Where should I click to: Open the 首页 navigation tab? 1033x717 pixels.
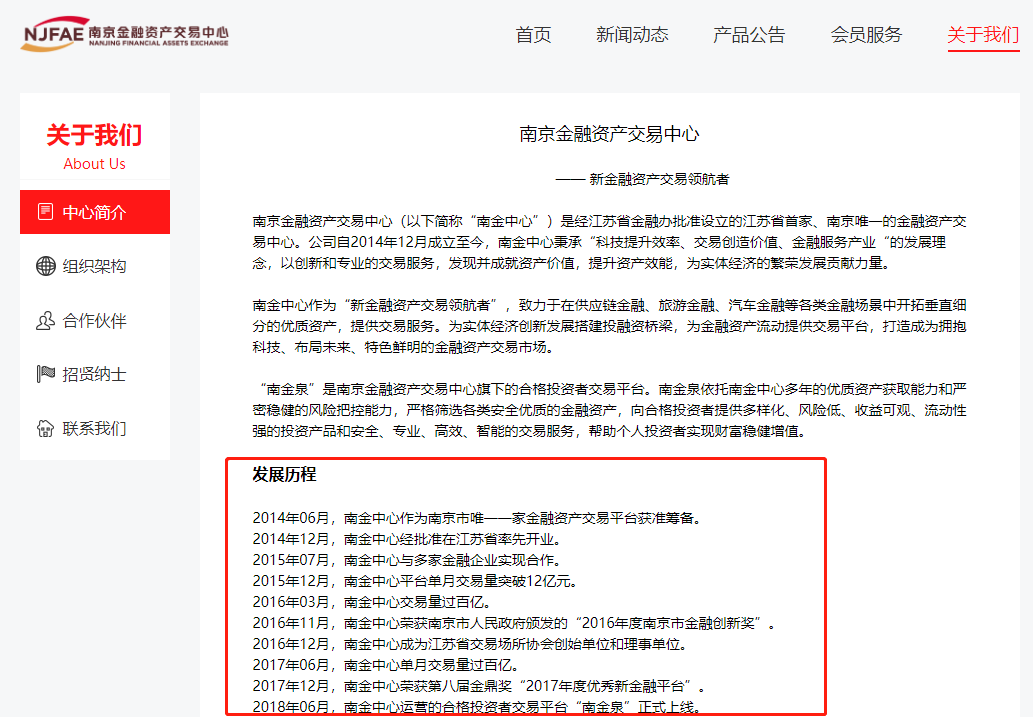click(533, 34)
